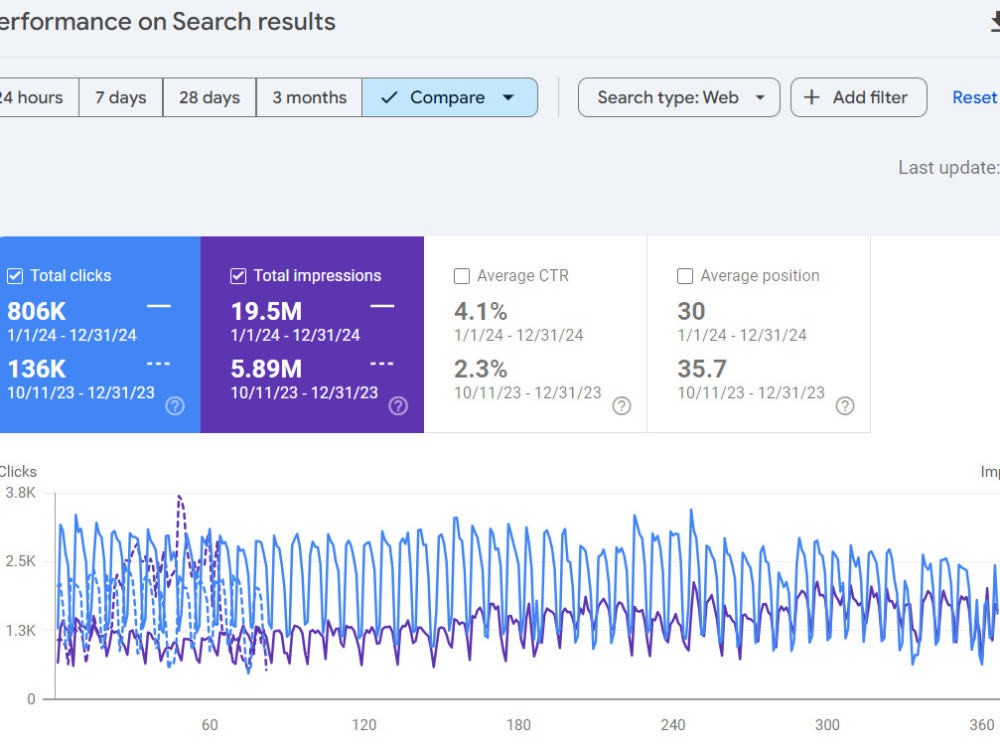Click the solid line legend in Total clicks
This screenshot has height=751, width=1000.
(159, 307)
